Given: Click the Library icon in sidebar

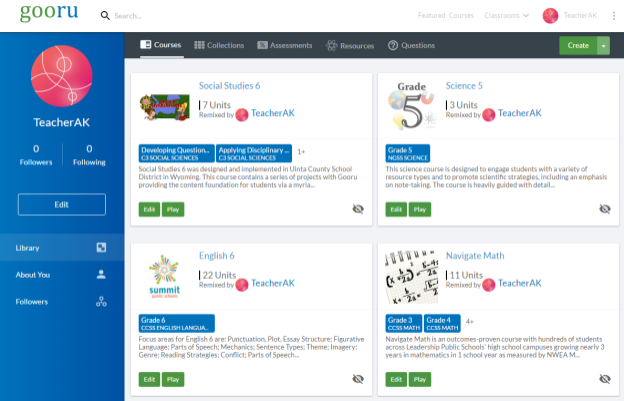Looking at the screenshot, I should pyautogui.click(x=101, y=247).
